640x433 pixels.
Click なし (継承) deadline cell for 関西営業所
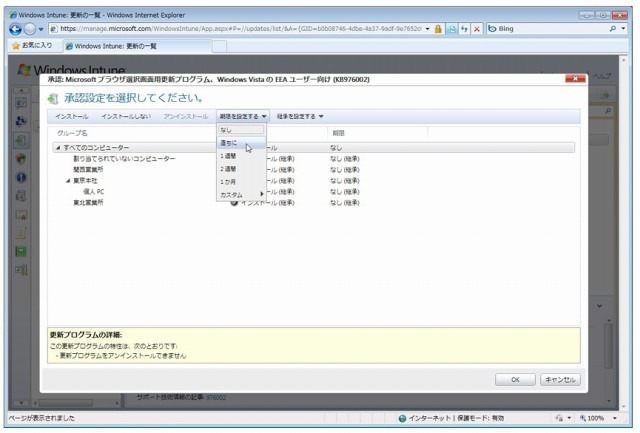tap(344, 169)
